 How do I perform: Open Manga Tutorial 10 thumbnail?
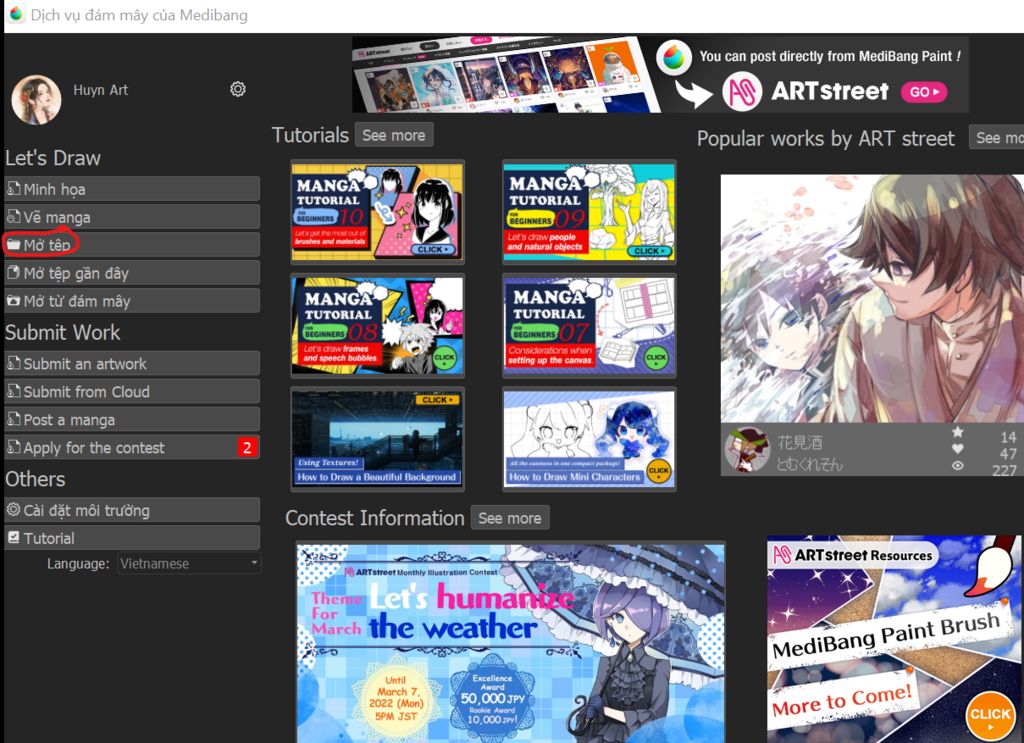point(377,212)
